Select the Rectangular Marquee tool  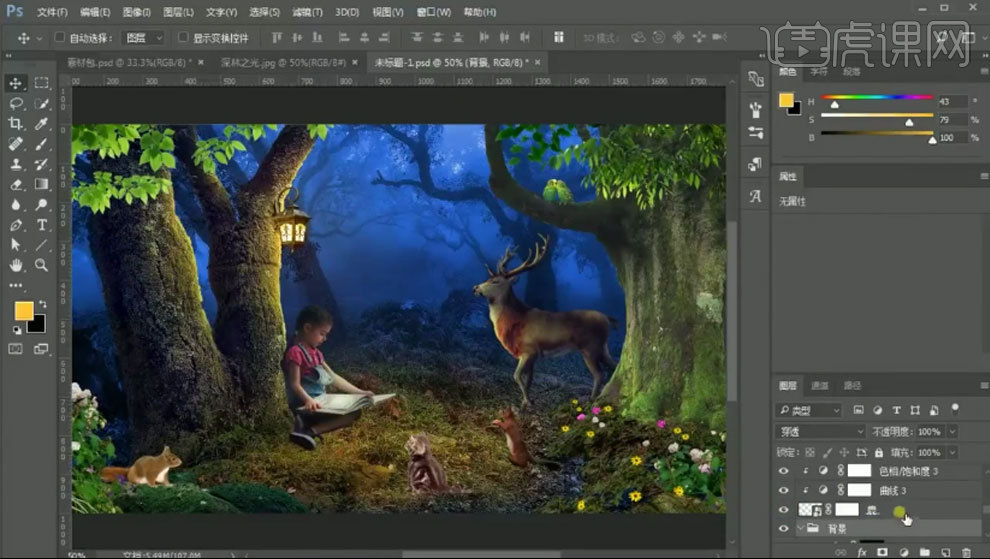pyautogui.click(x=42, y=83)
